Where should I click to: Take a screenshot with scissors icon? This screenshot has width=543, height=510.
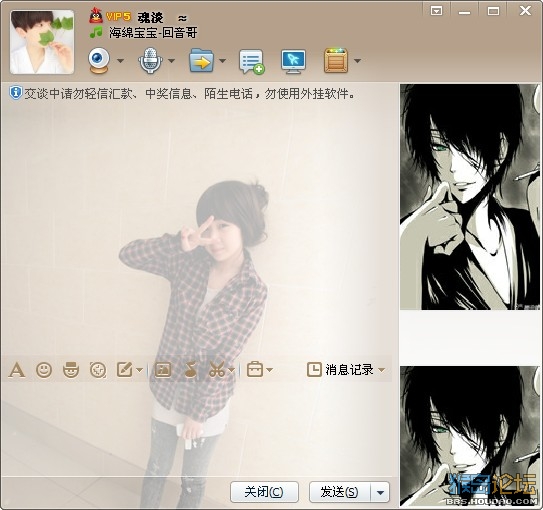point(217,370)
